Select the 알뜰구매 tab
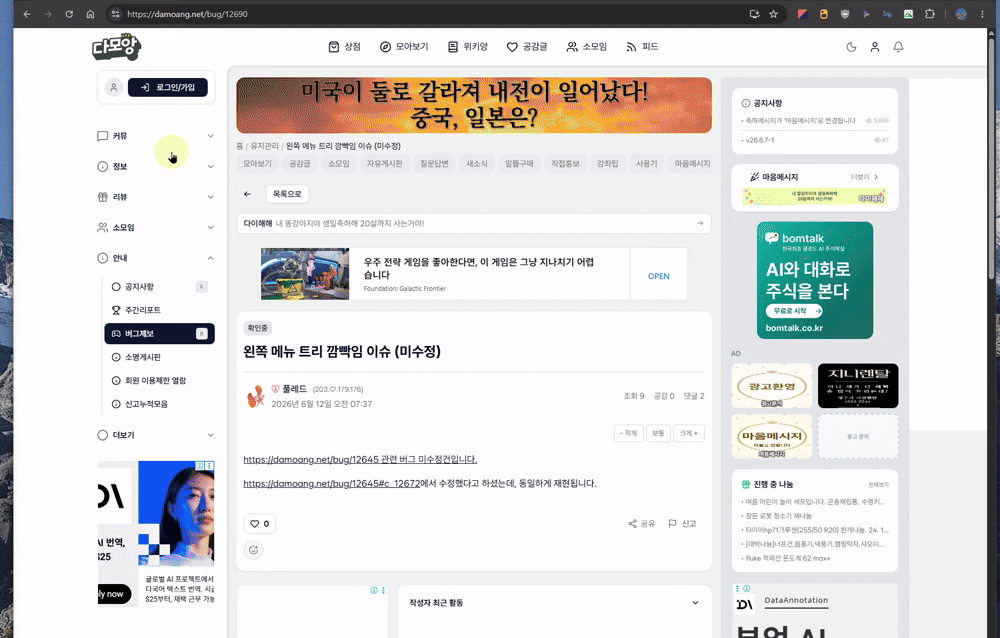 [519, 164]
